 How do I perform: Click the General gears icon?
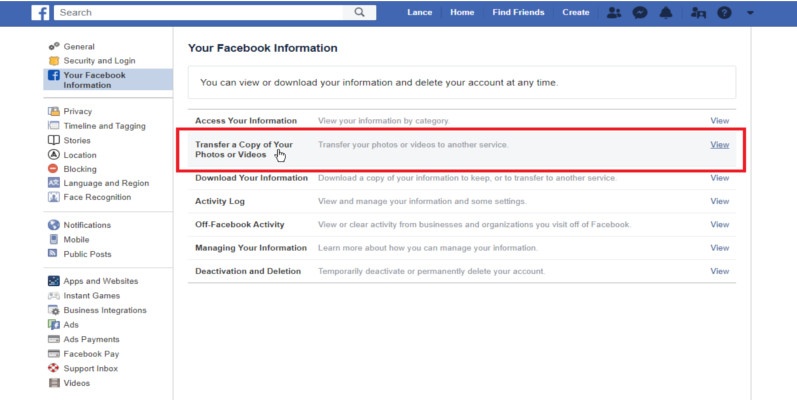[54, 46]
